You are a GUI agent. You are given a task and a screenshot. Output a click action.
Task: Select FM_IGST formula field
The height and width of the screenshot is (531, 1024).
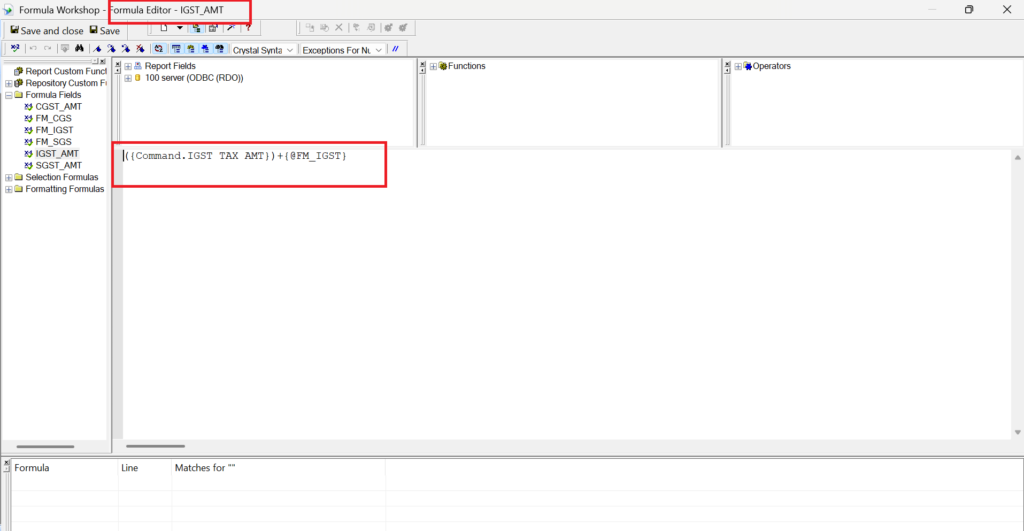pyautogui.click(x=54, y=130)
